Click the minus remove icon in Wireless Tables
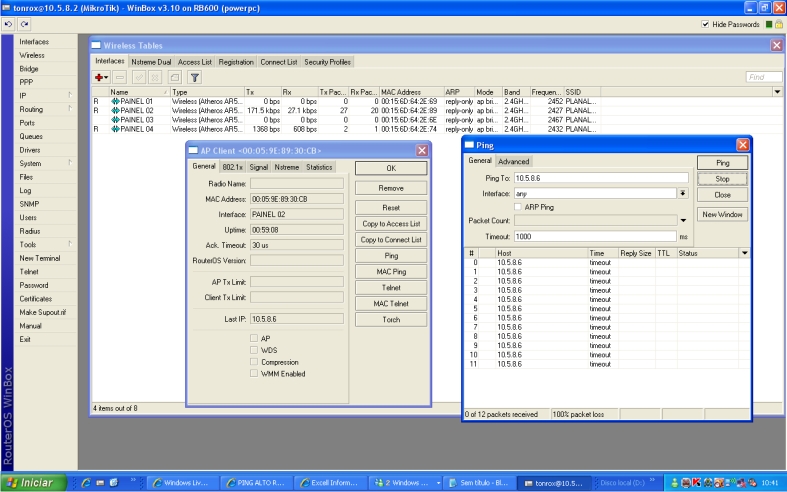The width and height of the screenshot is (787, 492). 119,77
